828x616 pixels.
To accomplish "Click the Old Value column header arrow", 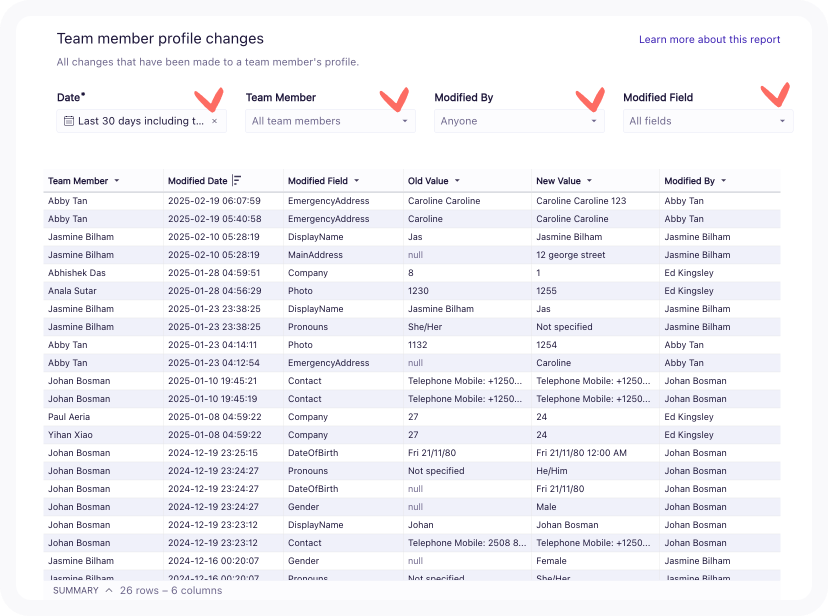I will pos(458,181).
